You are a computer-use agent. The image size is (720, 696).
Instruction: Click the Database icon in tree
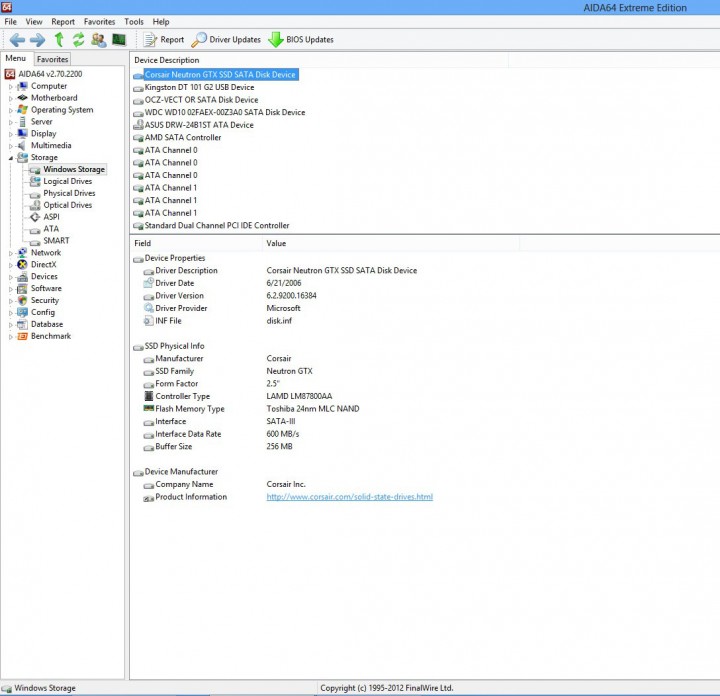22,324
